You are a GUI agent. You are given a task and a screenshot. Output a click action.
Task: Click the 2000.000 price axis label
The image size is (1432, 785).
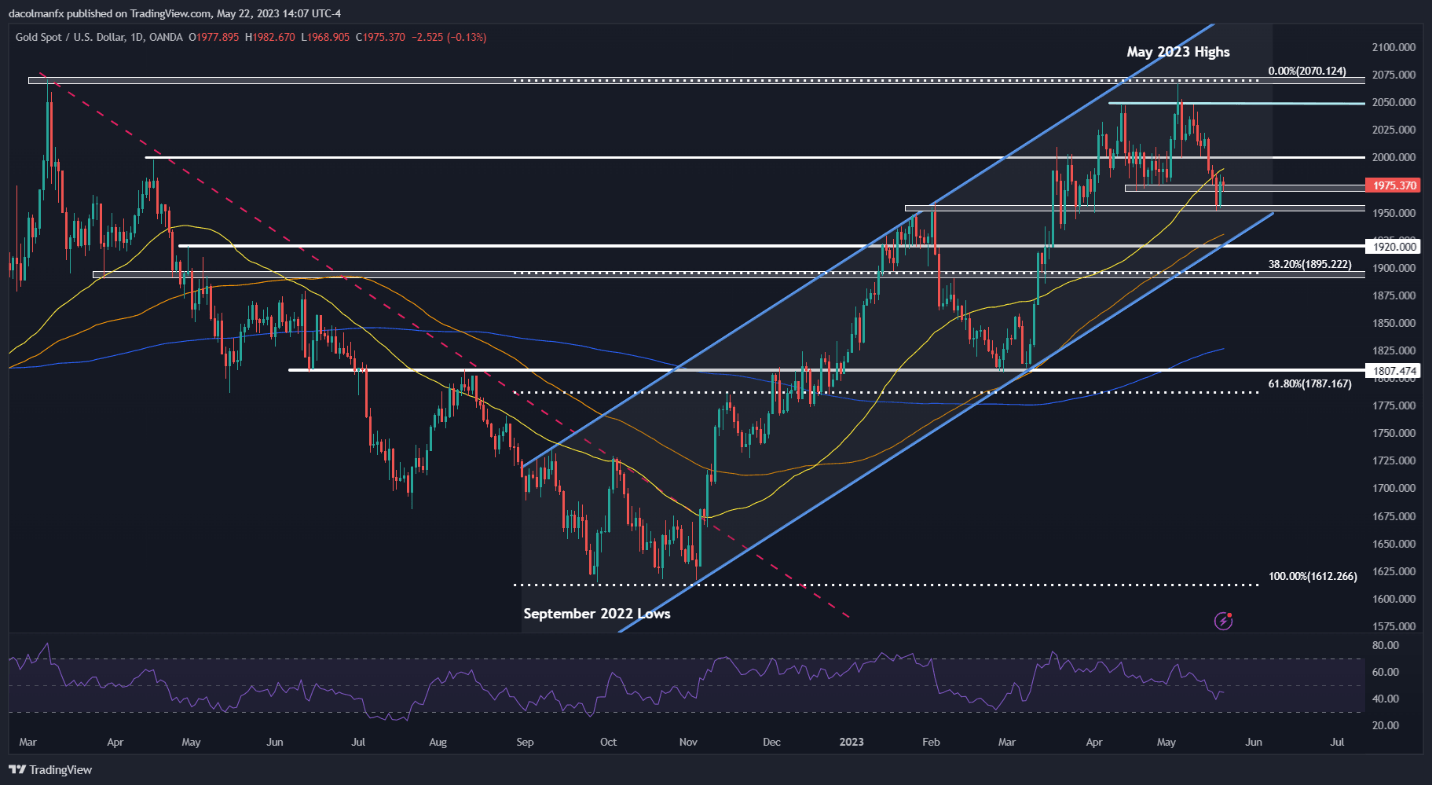click(x=1394, y=157)
